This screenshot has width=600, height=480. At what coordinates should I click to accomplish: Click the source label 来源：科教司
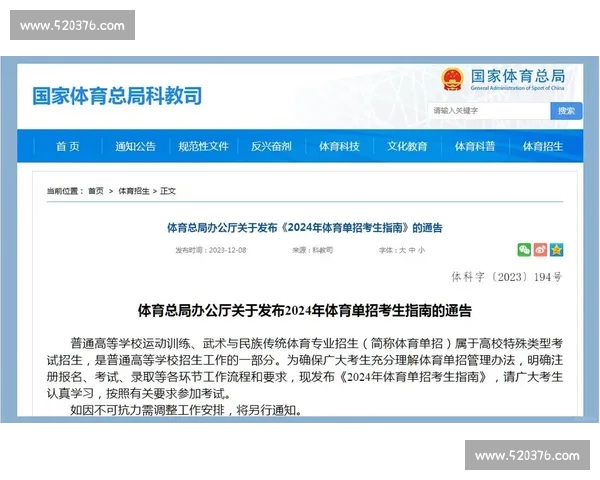pos(313,250)
